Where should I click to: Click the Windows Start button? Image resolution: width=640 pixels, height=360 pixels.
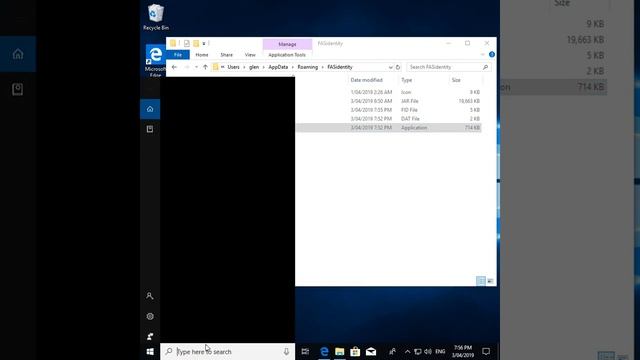pyautogui.click(x=150, y=351)
